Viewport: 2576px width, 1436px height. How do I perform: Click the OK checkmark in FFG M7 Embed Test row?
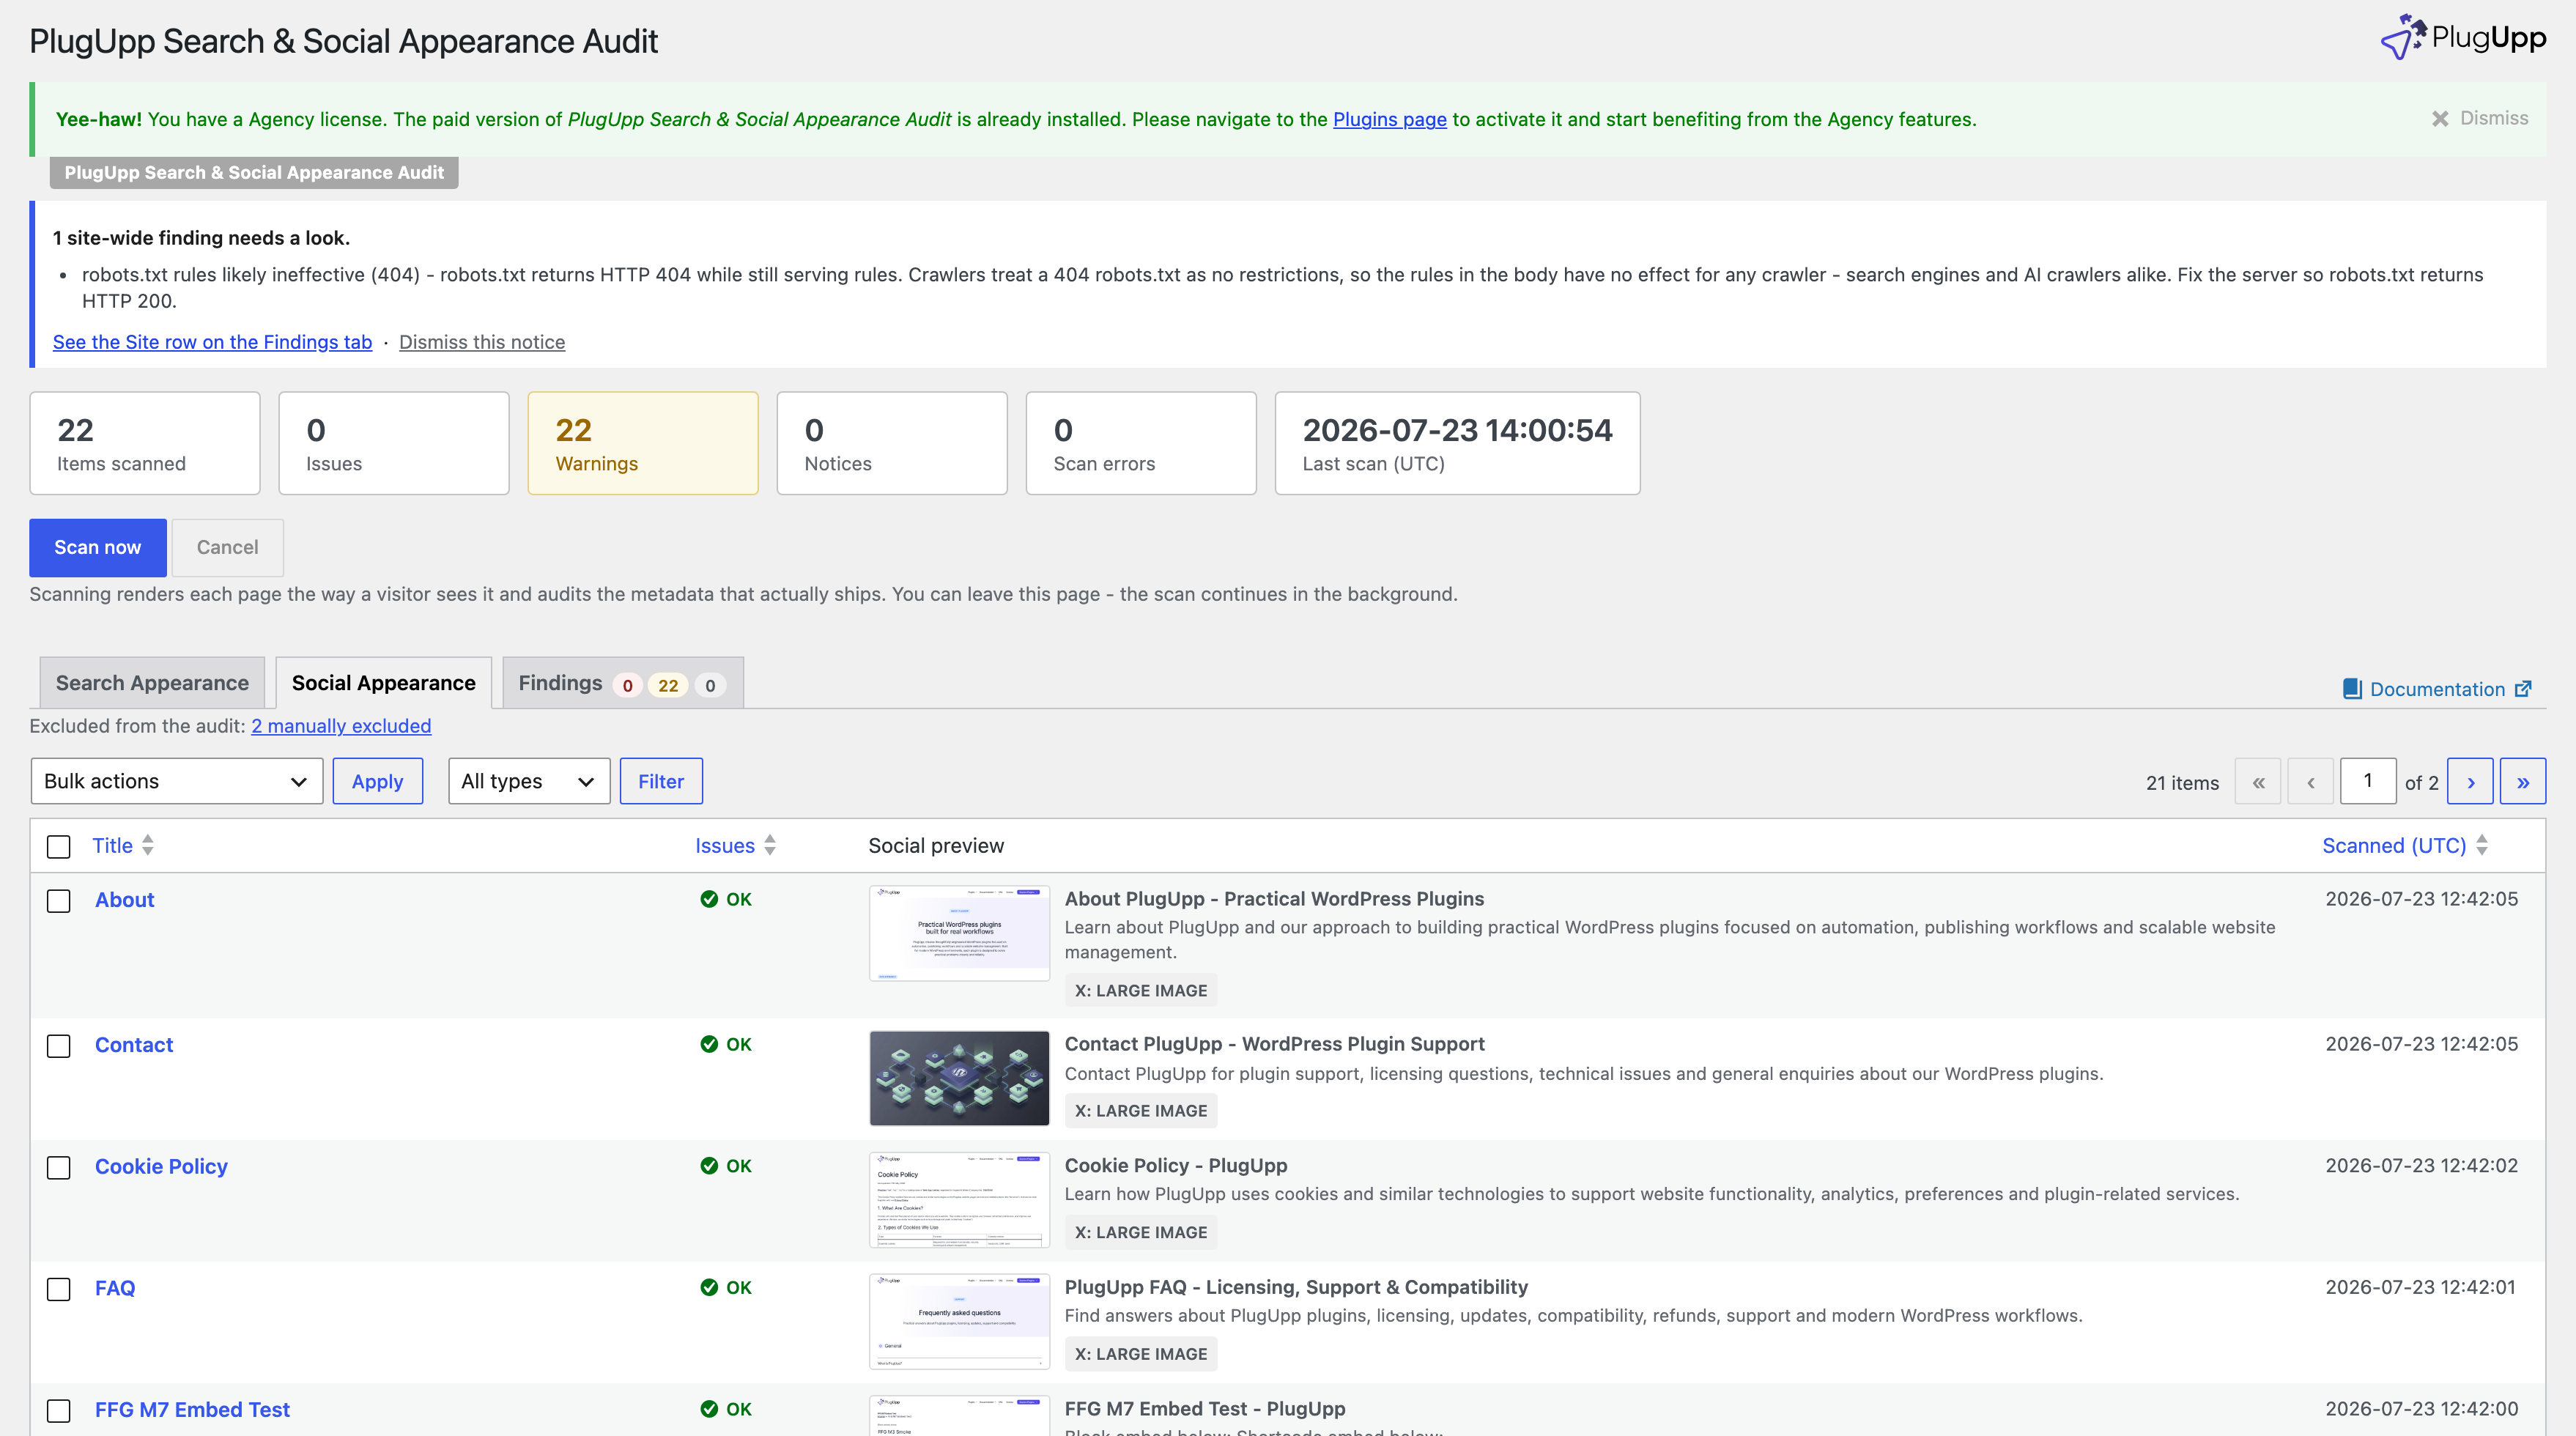(709, 1409)
